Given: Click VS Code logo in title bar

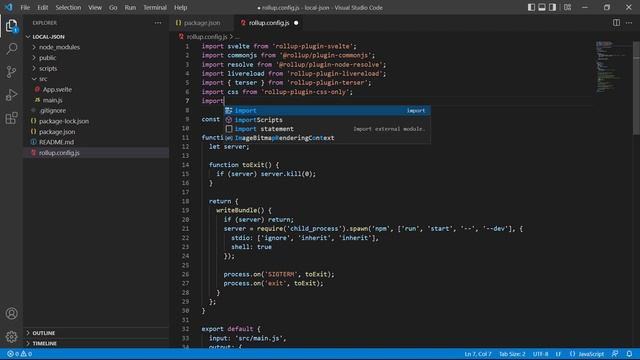Looking at the screenshot, I should [x=9, y=7].
